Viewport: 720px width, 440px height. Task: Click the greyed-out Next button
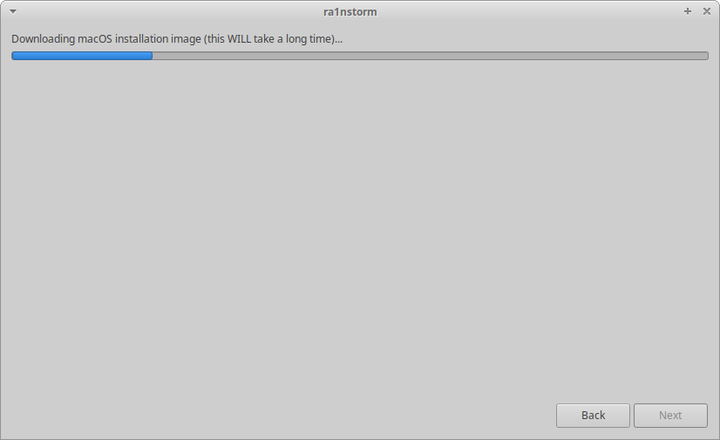click(670, 415)
